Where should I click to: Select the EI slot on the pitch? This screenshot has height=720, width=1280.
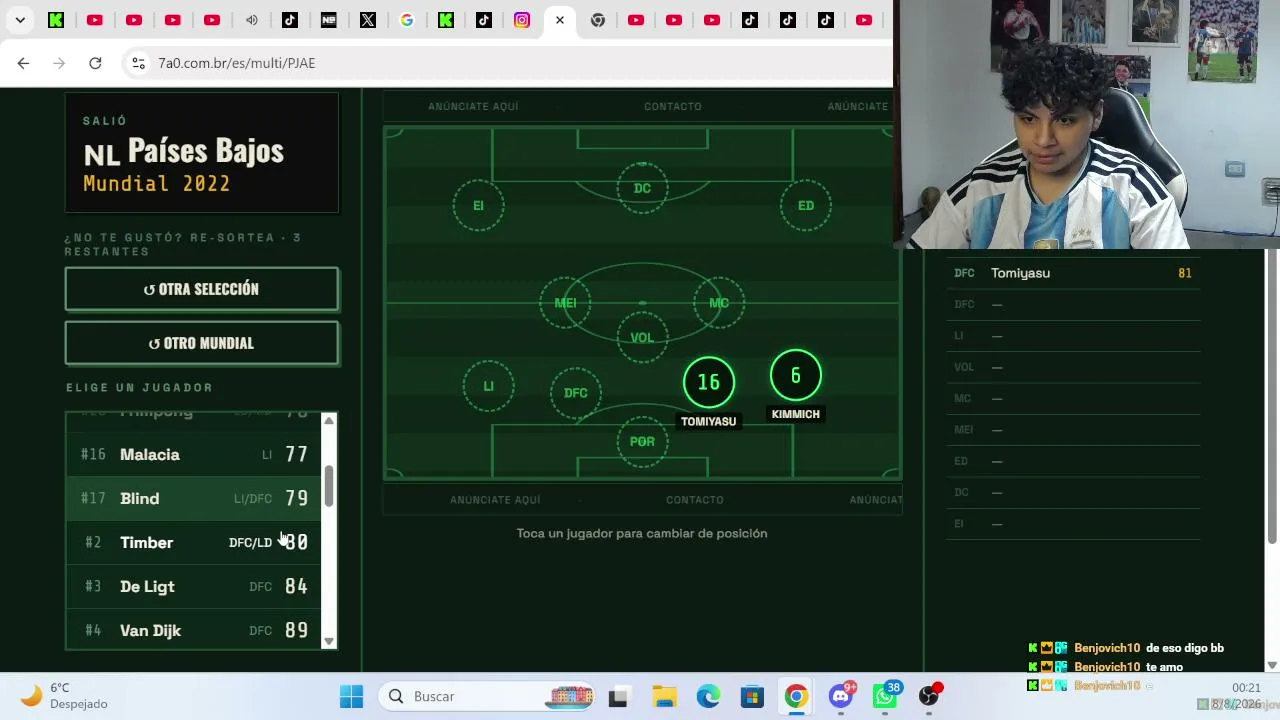478,205
